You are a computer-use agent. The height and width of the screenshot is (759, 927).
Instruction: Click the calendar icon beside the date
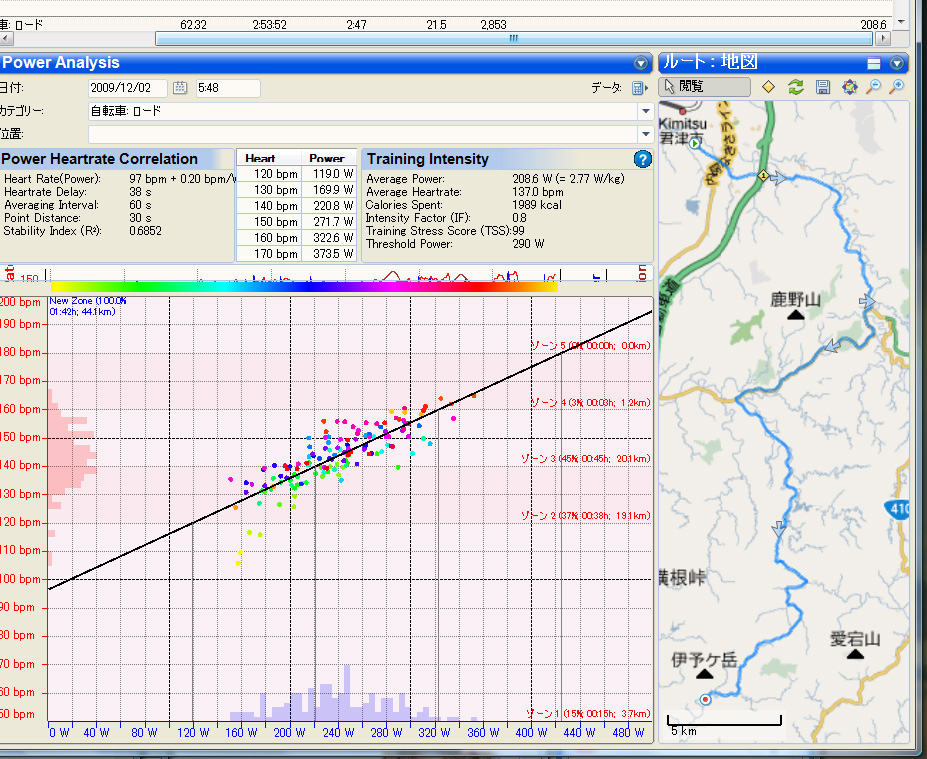(180, 88)
